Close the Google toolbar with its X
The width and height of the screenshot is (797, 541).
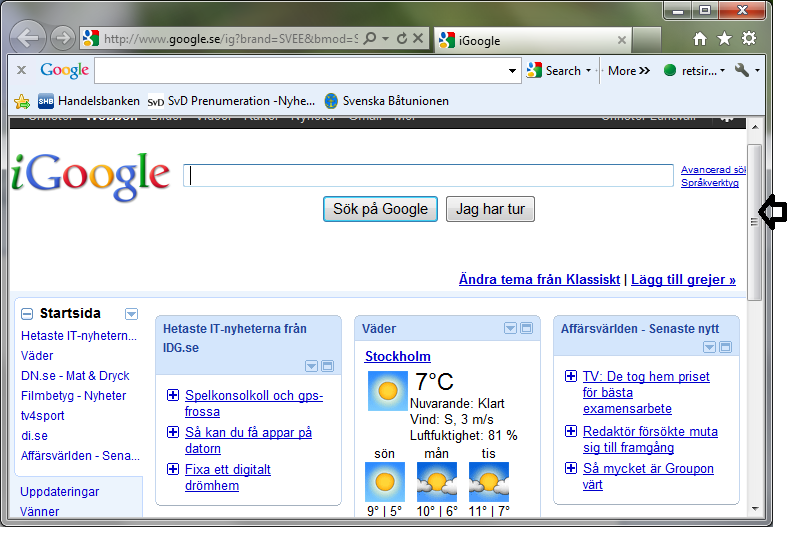[21, 70]
